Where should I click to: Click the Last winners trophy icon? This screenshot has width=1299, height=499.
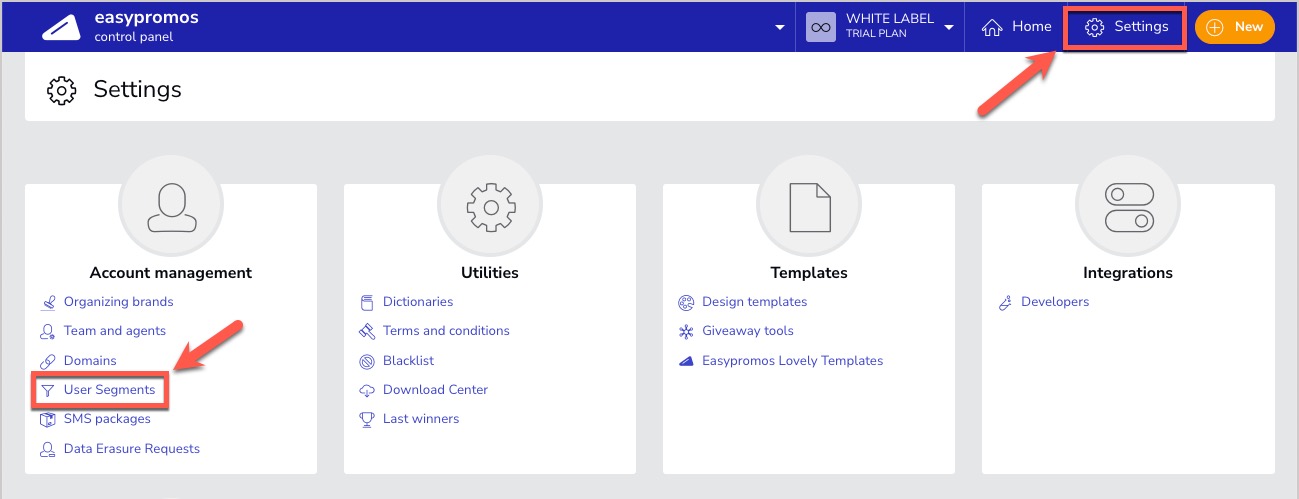pyautogui.click(x=366, y=419)
